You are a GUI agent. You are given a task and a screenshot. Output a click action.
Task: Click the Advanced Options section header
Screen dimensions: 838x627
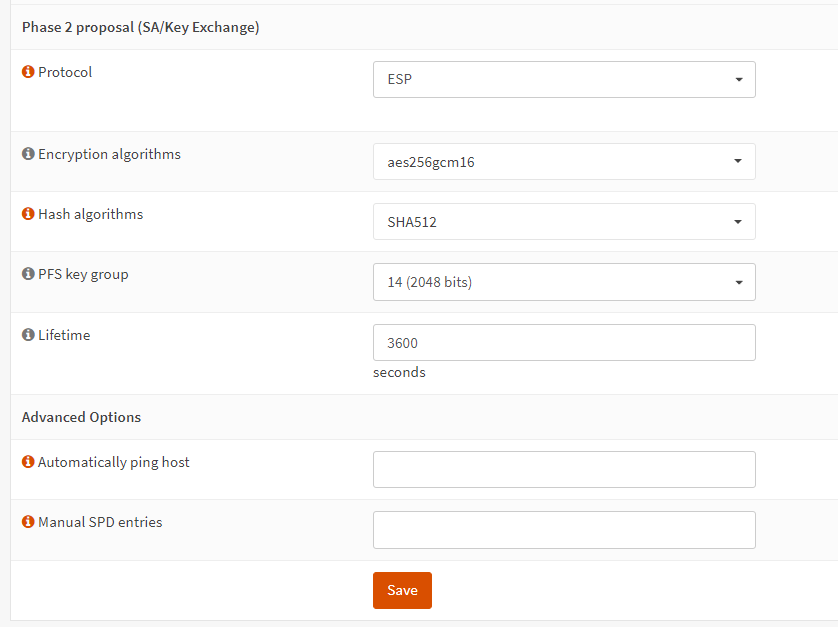81,417
